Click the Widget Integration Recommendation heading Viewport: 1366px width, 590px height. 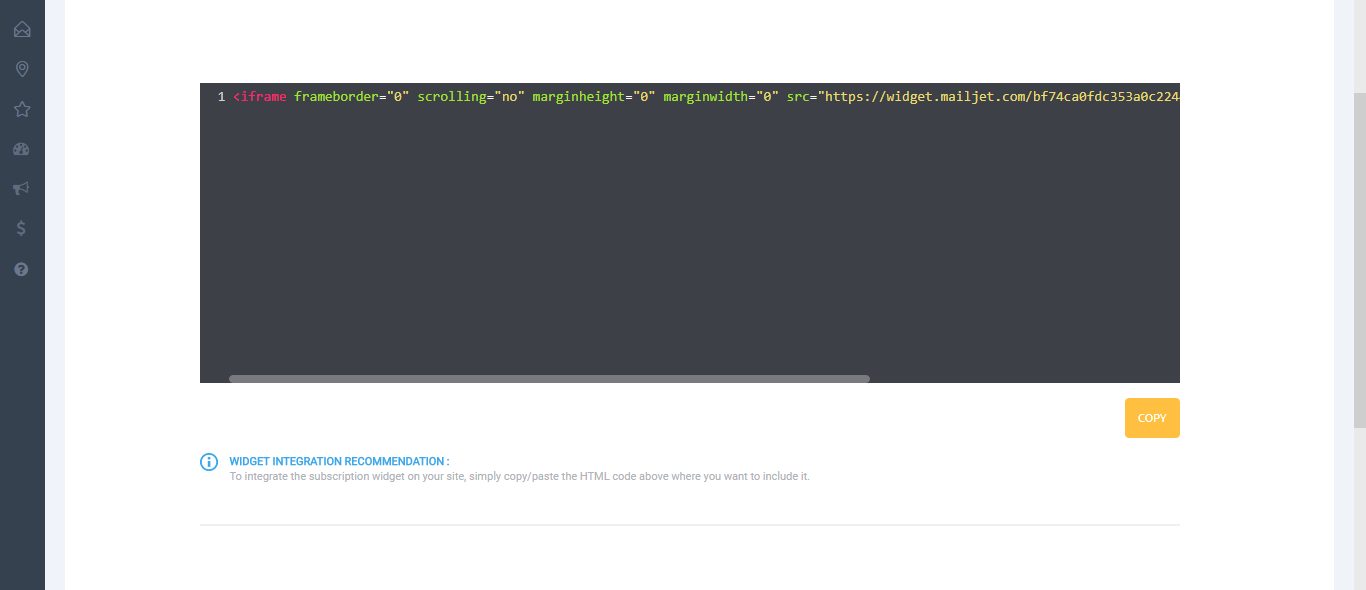tap(339, 462)
